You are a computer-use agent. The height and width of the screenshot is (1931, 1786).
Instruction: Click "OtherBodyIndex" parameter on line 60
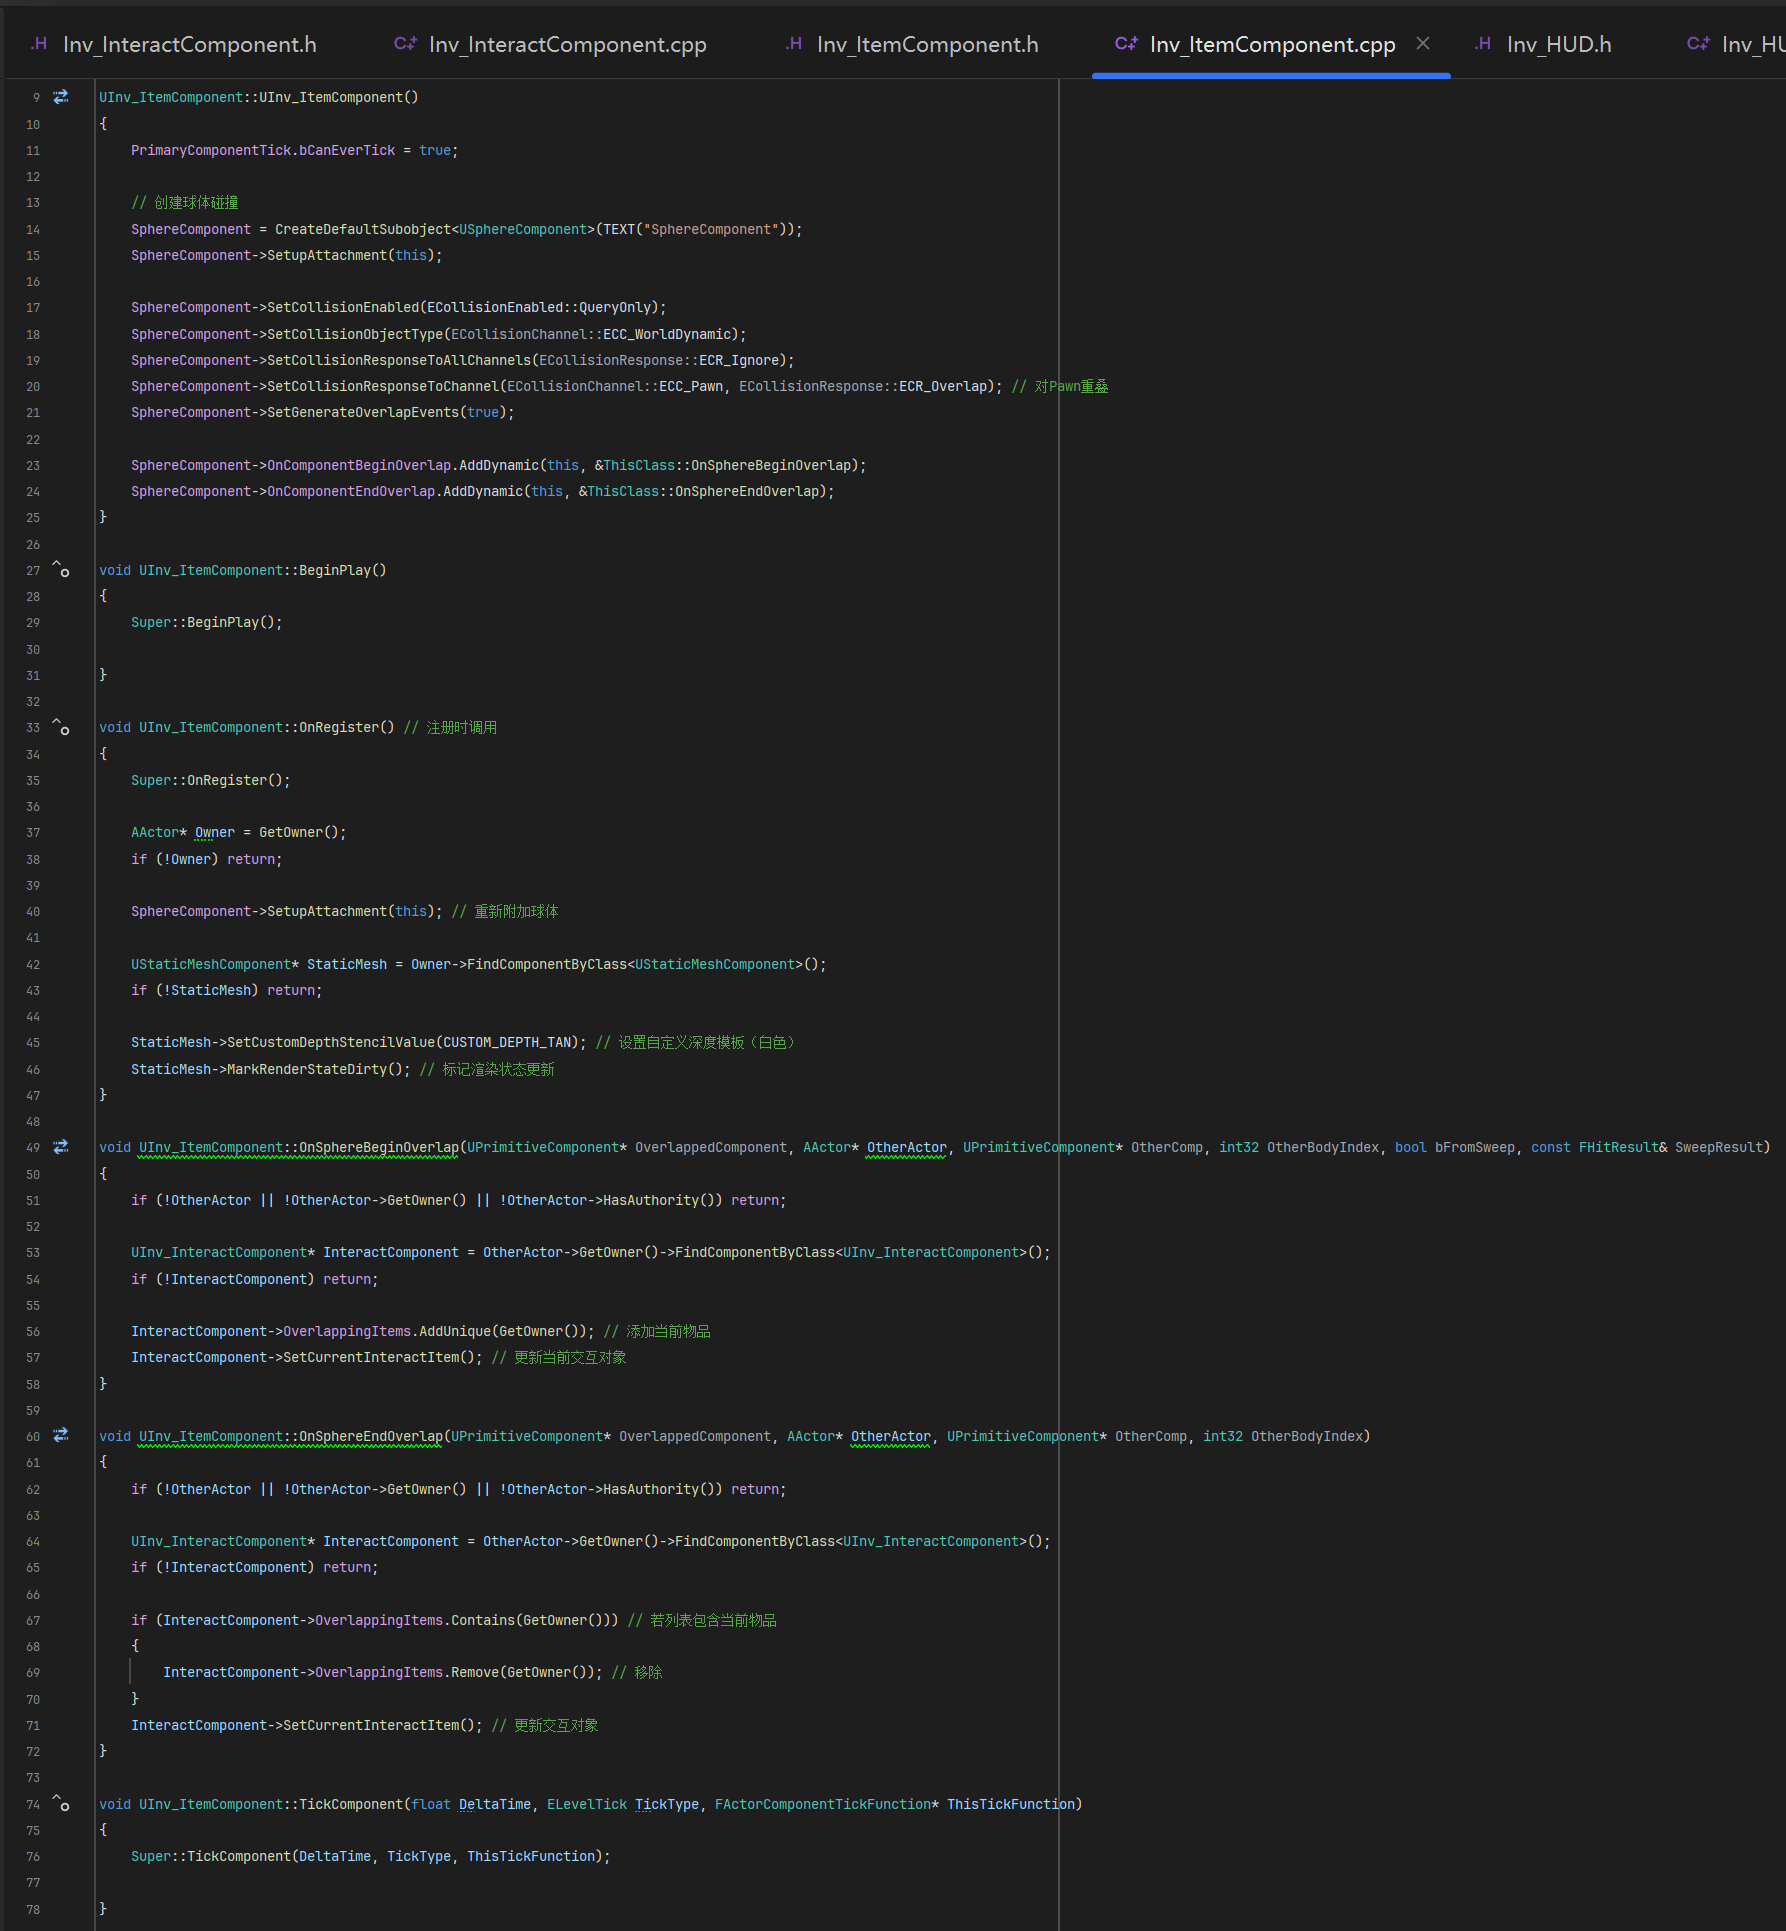pos(1307,1437)
